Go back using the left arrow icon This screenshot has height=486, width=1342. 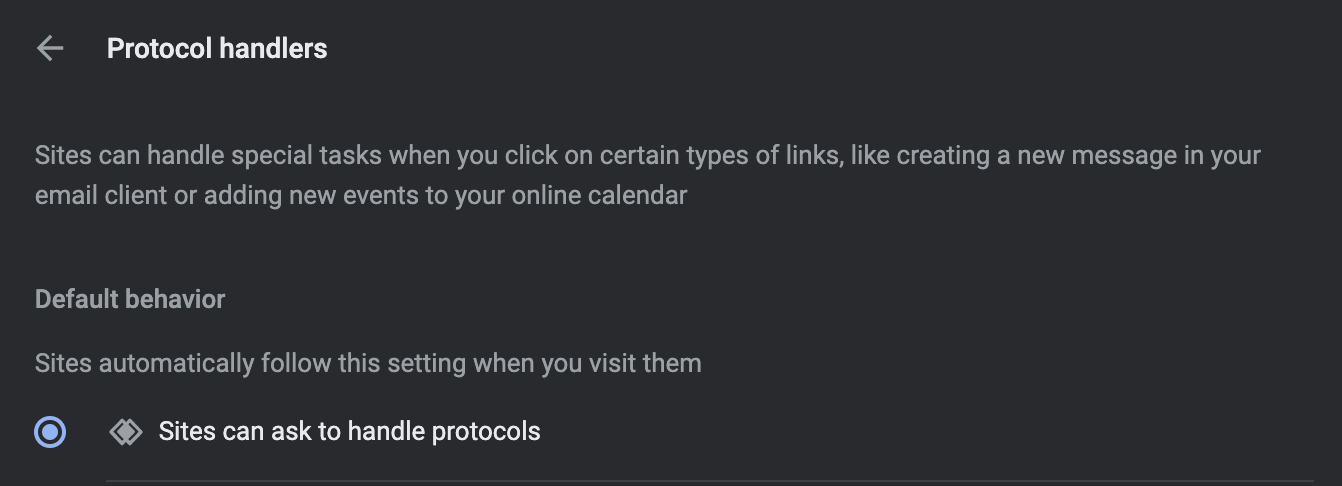pos(50,48)
